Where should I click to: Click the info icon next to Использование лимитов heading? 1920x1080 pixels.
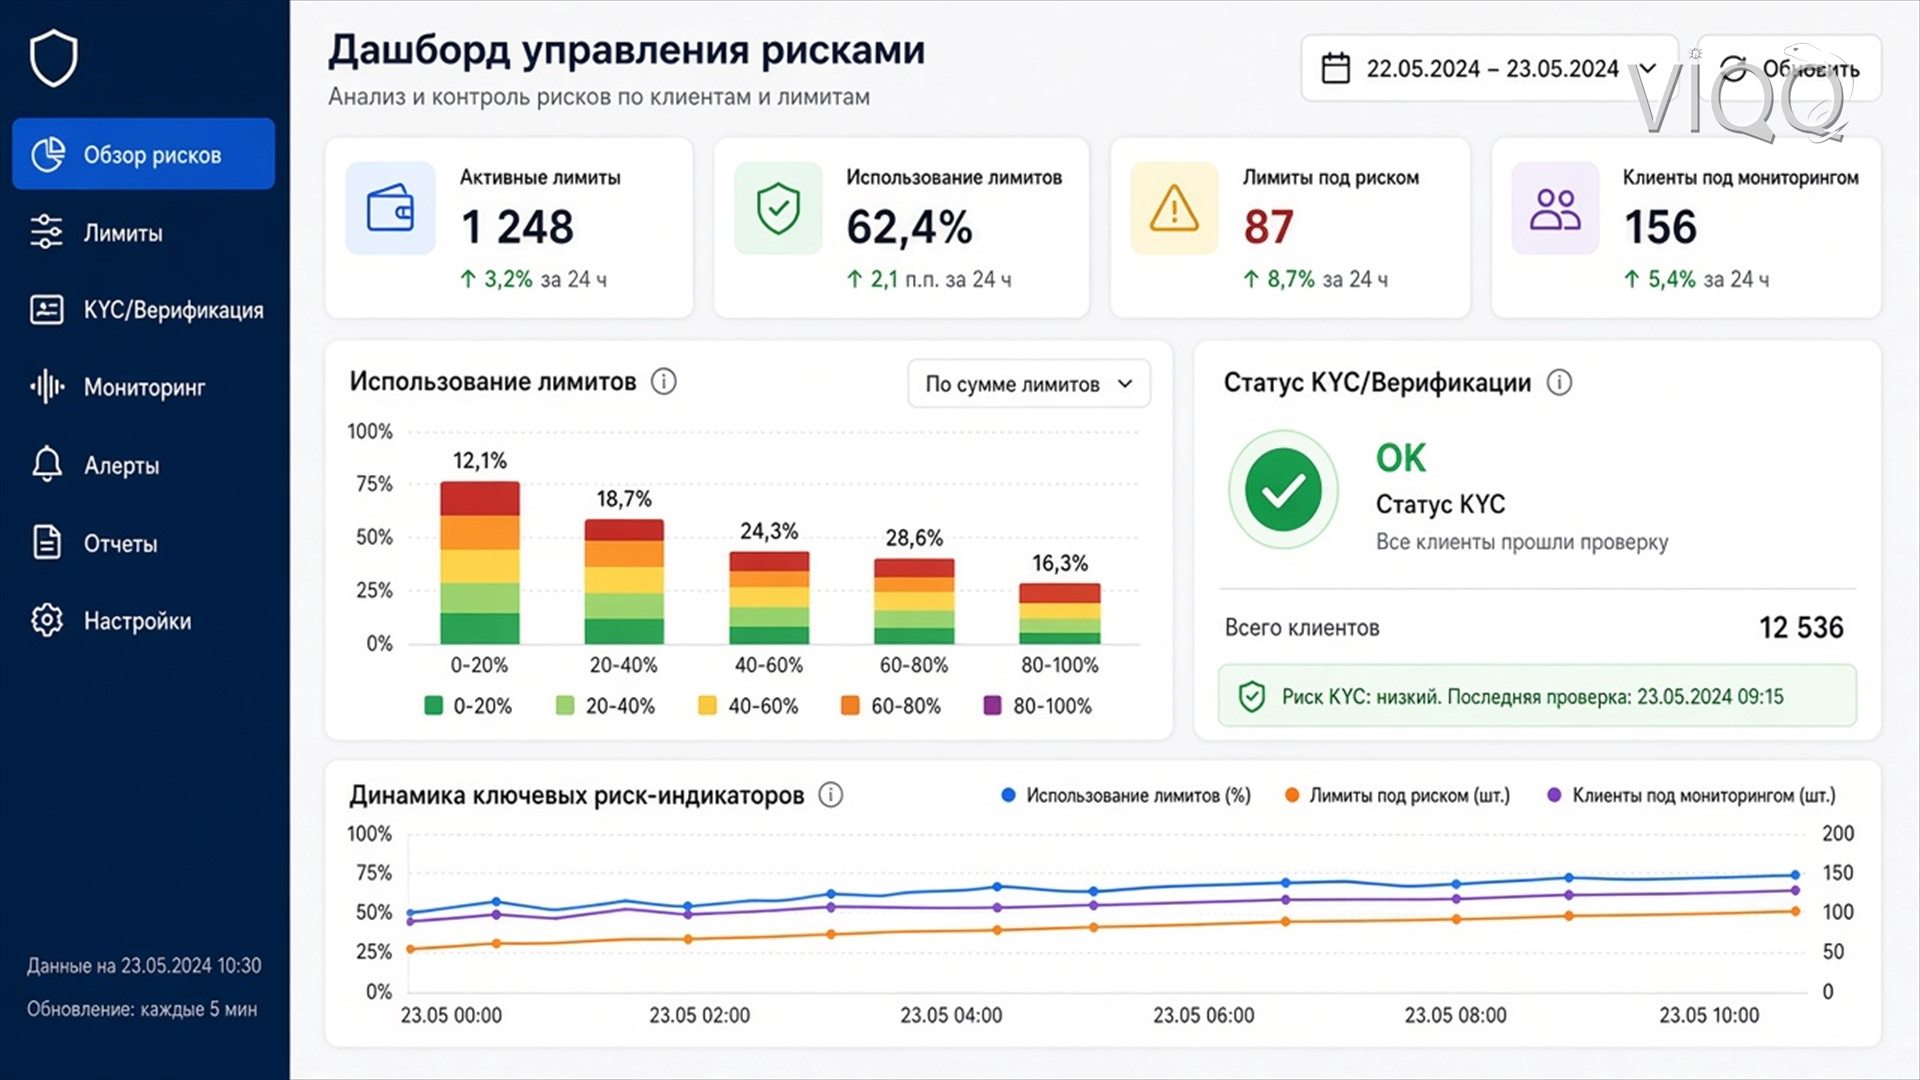click(x=664, y=381)
